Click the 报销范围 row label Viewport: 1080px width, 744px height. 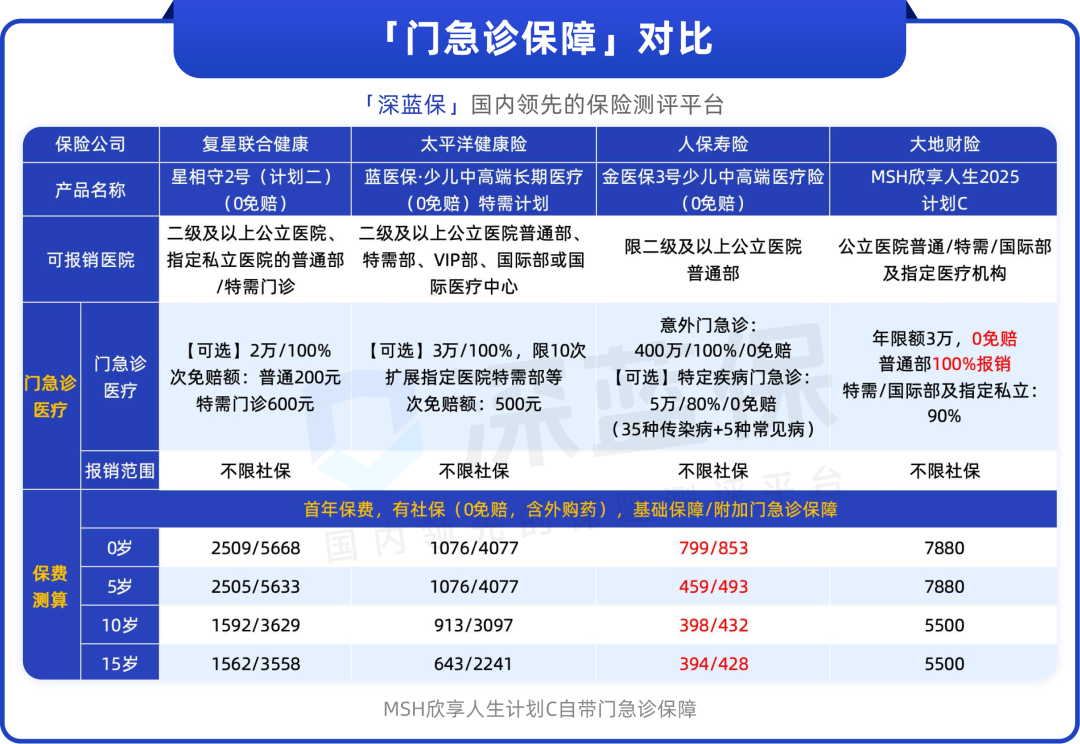[120, 471]
